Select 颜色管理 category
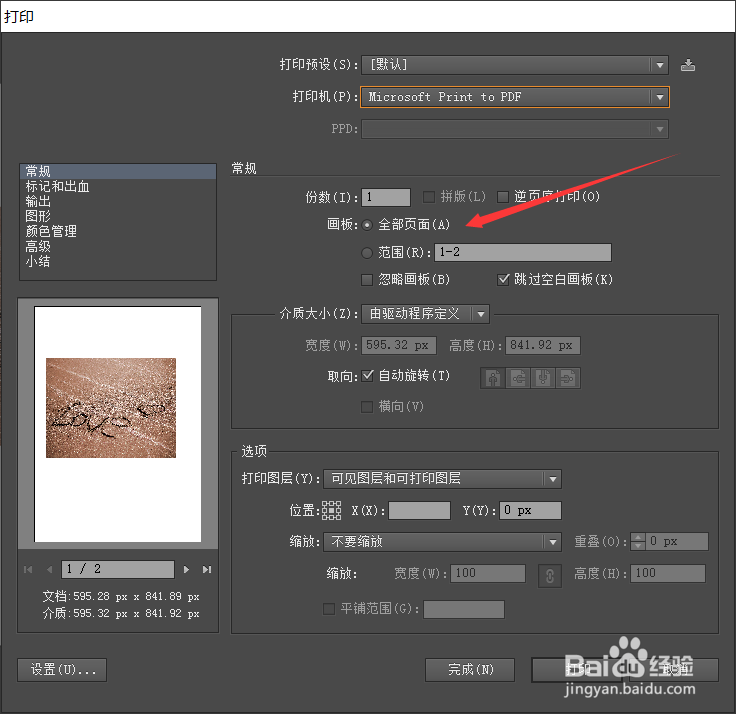The width and height of the screenshot is (736, 714). click(118, 231)
